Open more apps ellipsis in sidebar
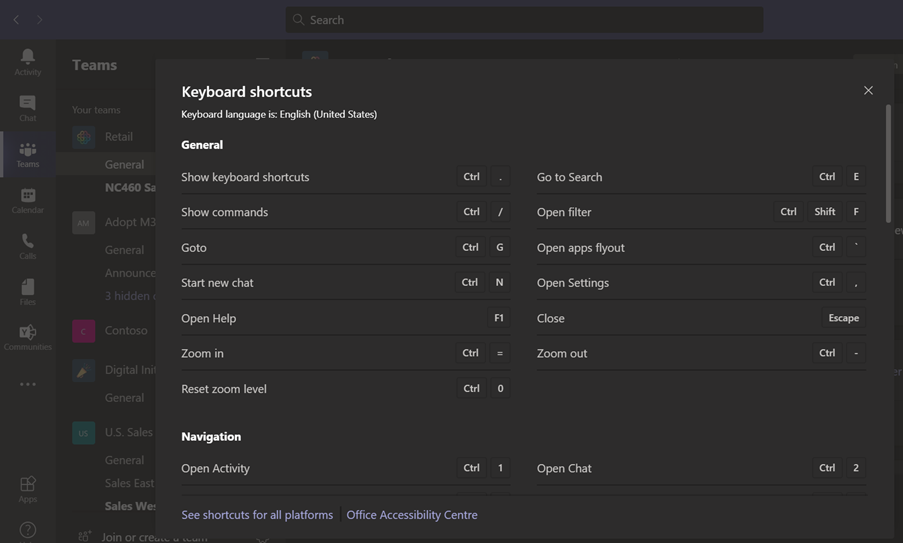Image resolution: width=903 pixels, height=543 pixels. [x=28, y=384]
